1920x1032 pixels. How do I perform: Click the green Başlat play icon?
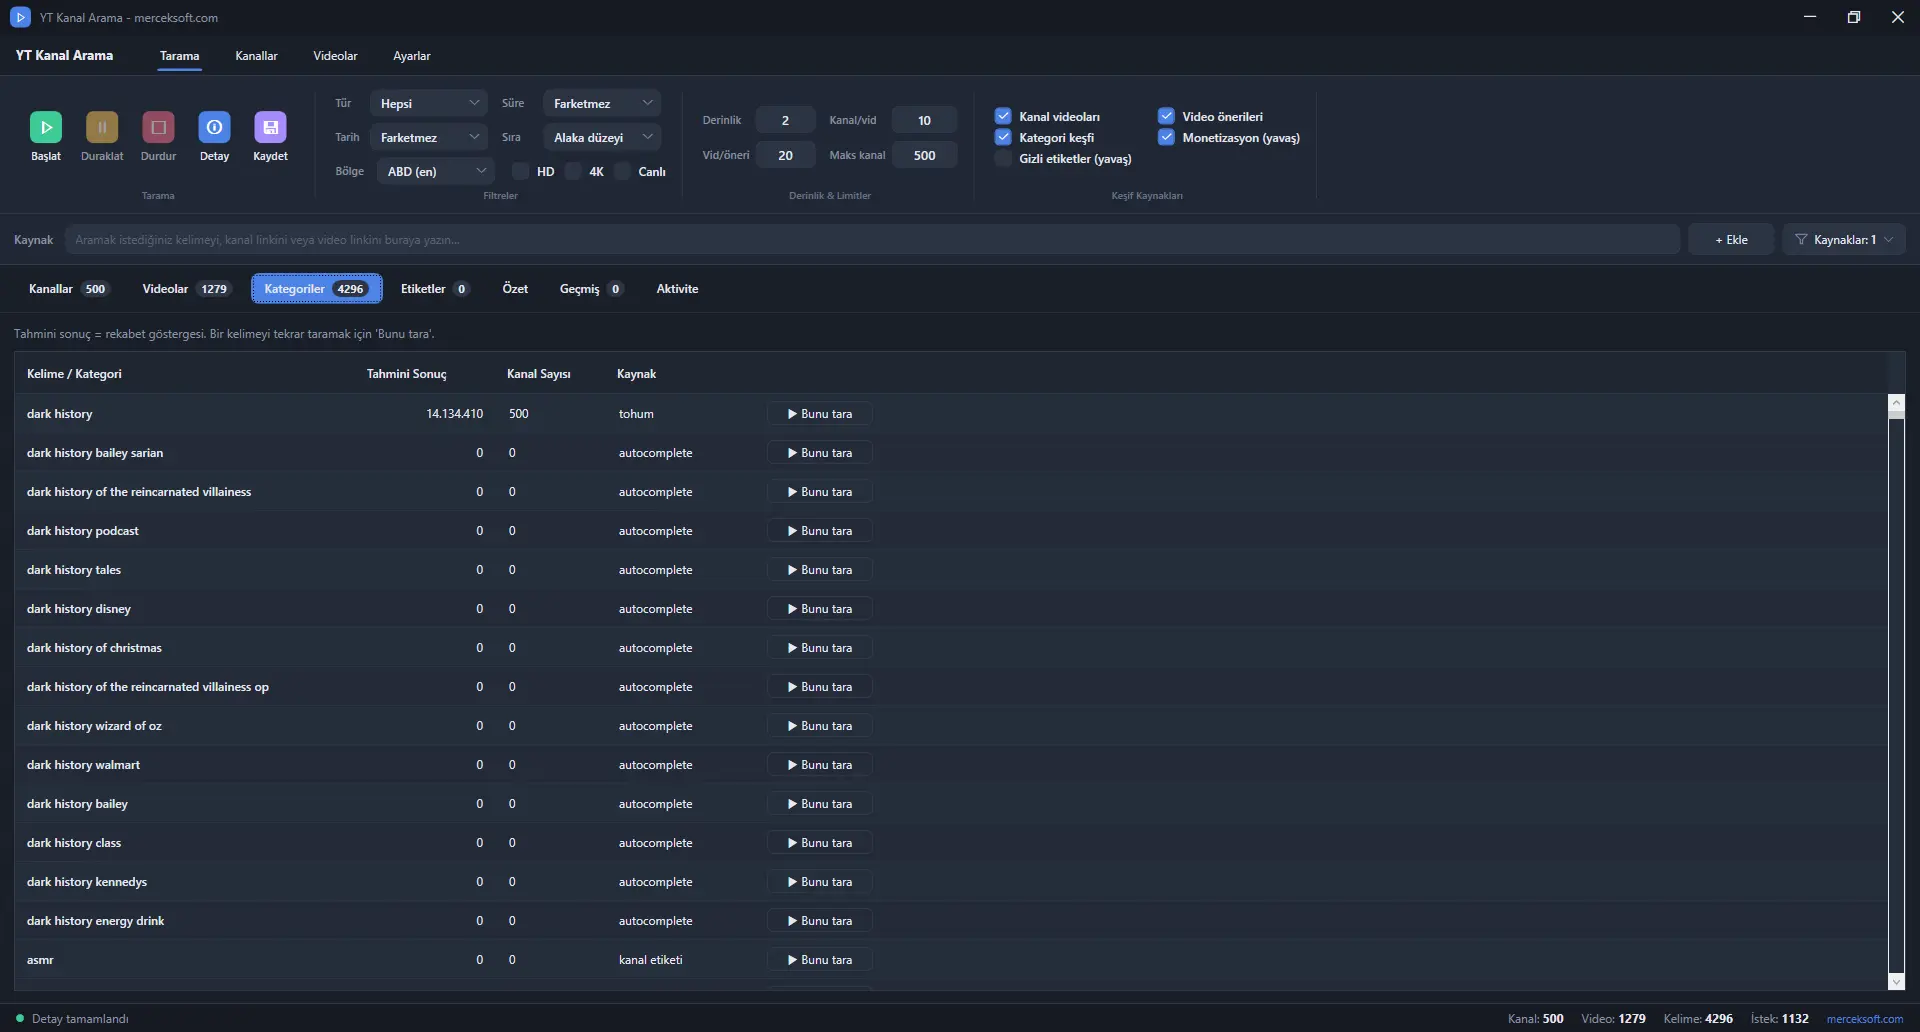pos(46,127)
